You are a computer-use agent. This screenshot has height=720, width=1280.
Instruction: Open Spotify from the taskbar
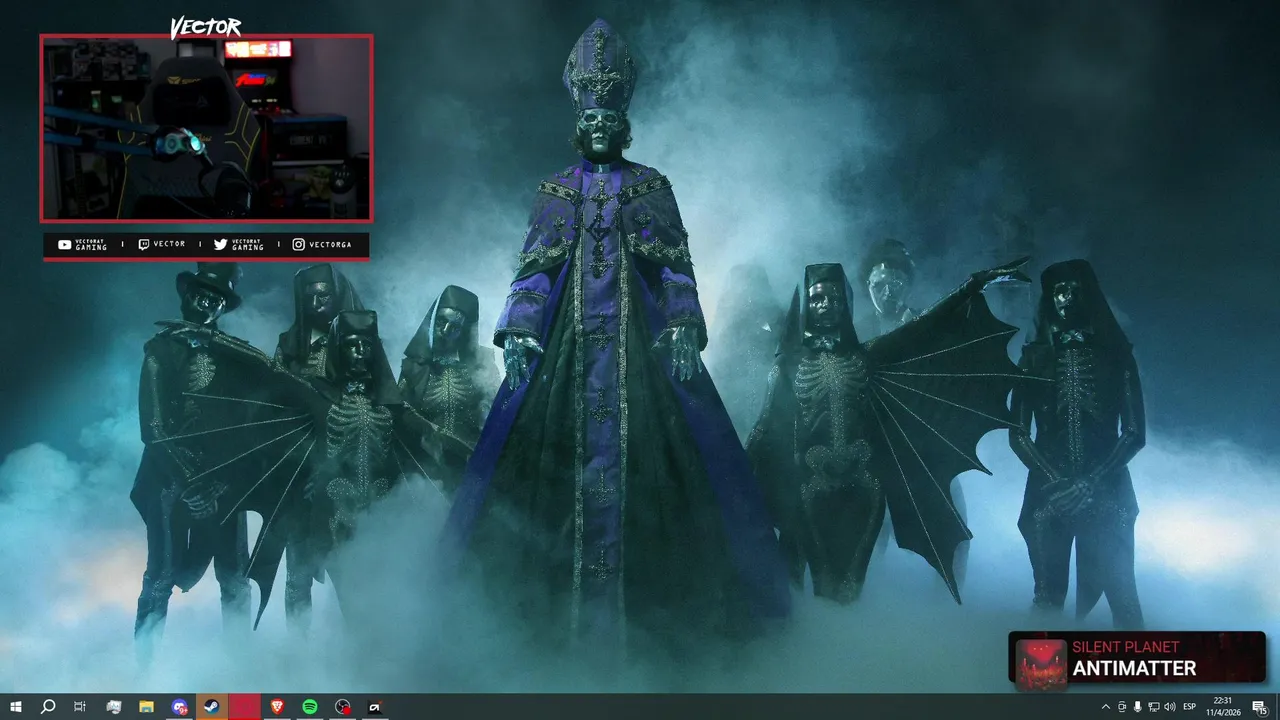(310, 707)
